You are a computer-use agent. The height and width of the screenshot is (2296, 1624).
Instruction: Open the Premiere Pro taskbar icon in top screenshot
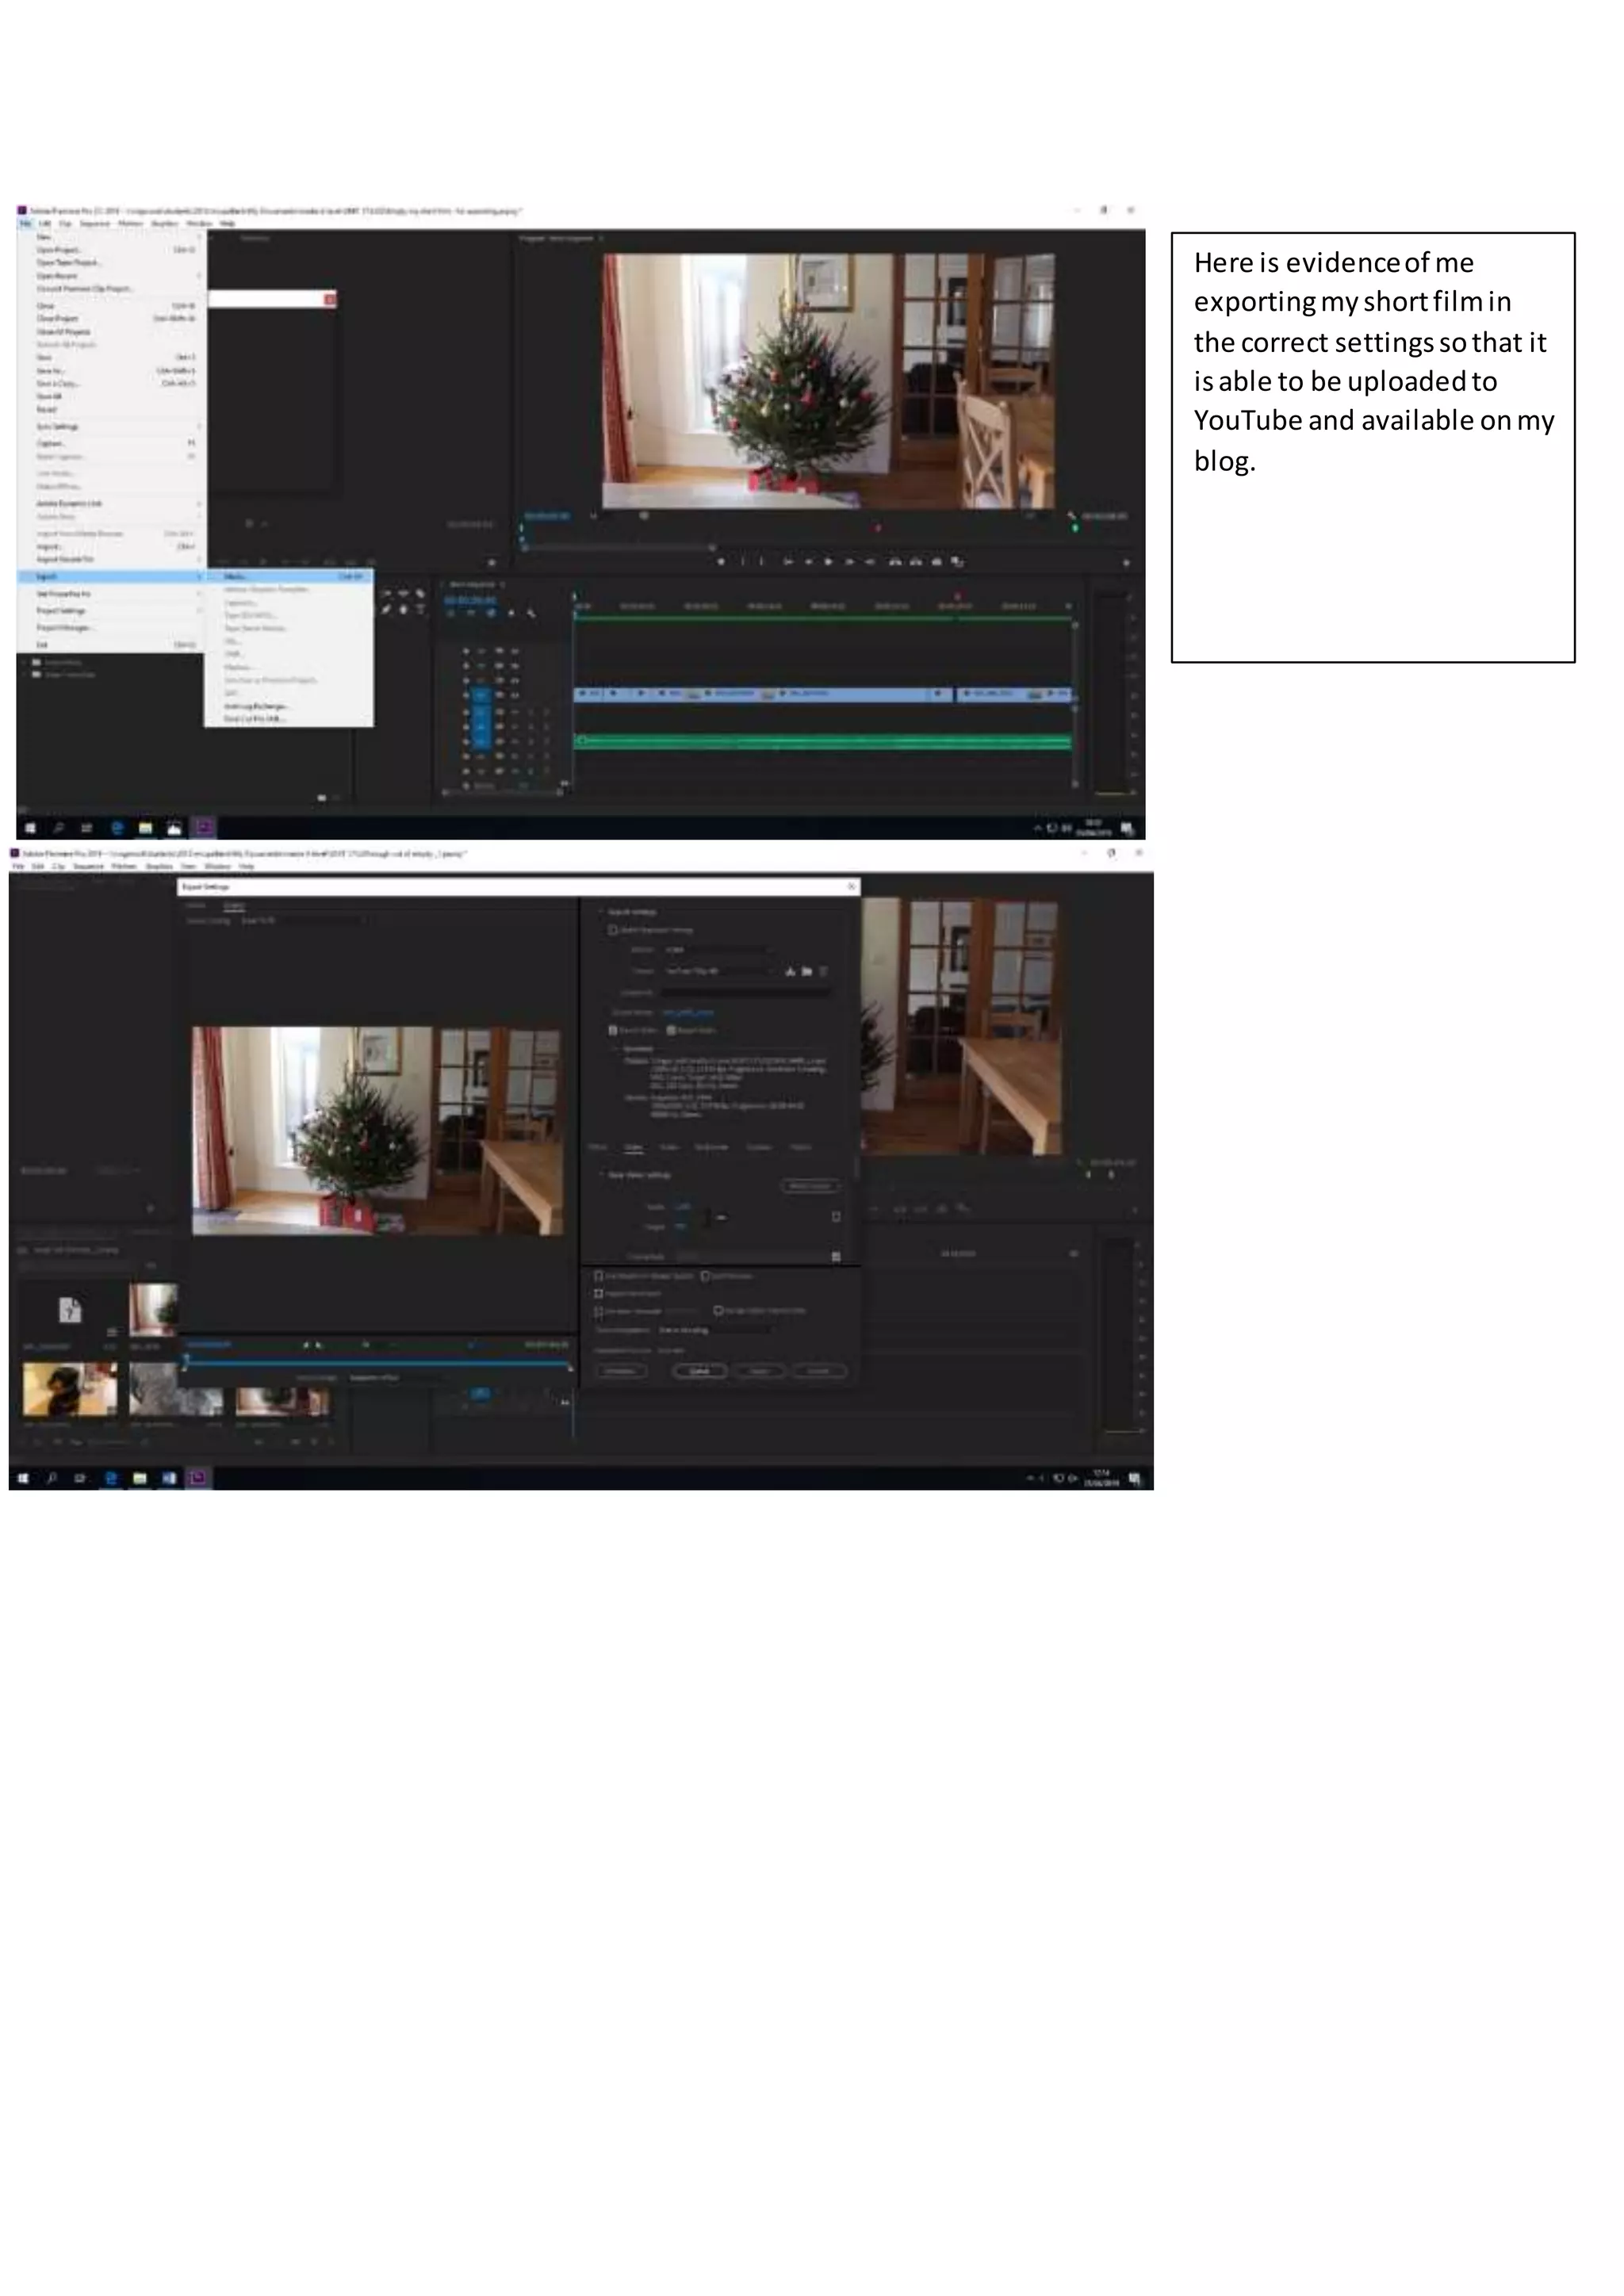pos(204,828)
